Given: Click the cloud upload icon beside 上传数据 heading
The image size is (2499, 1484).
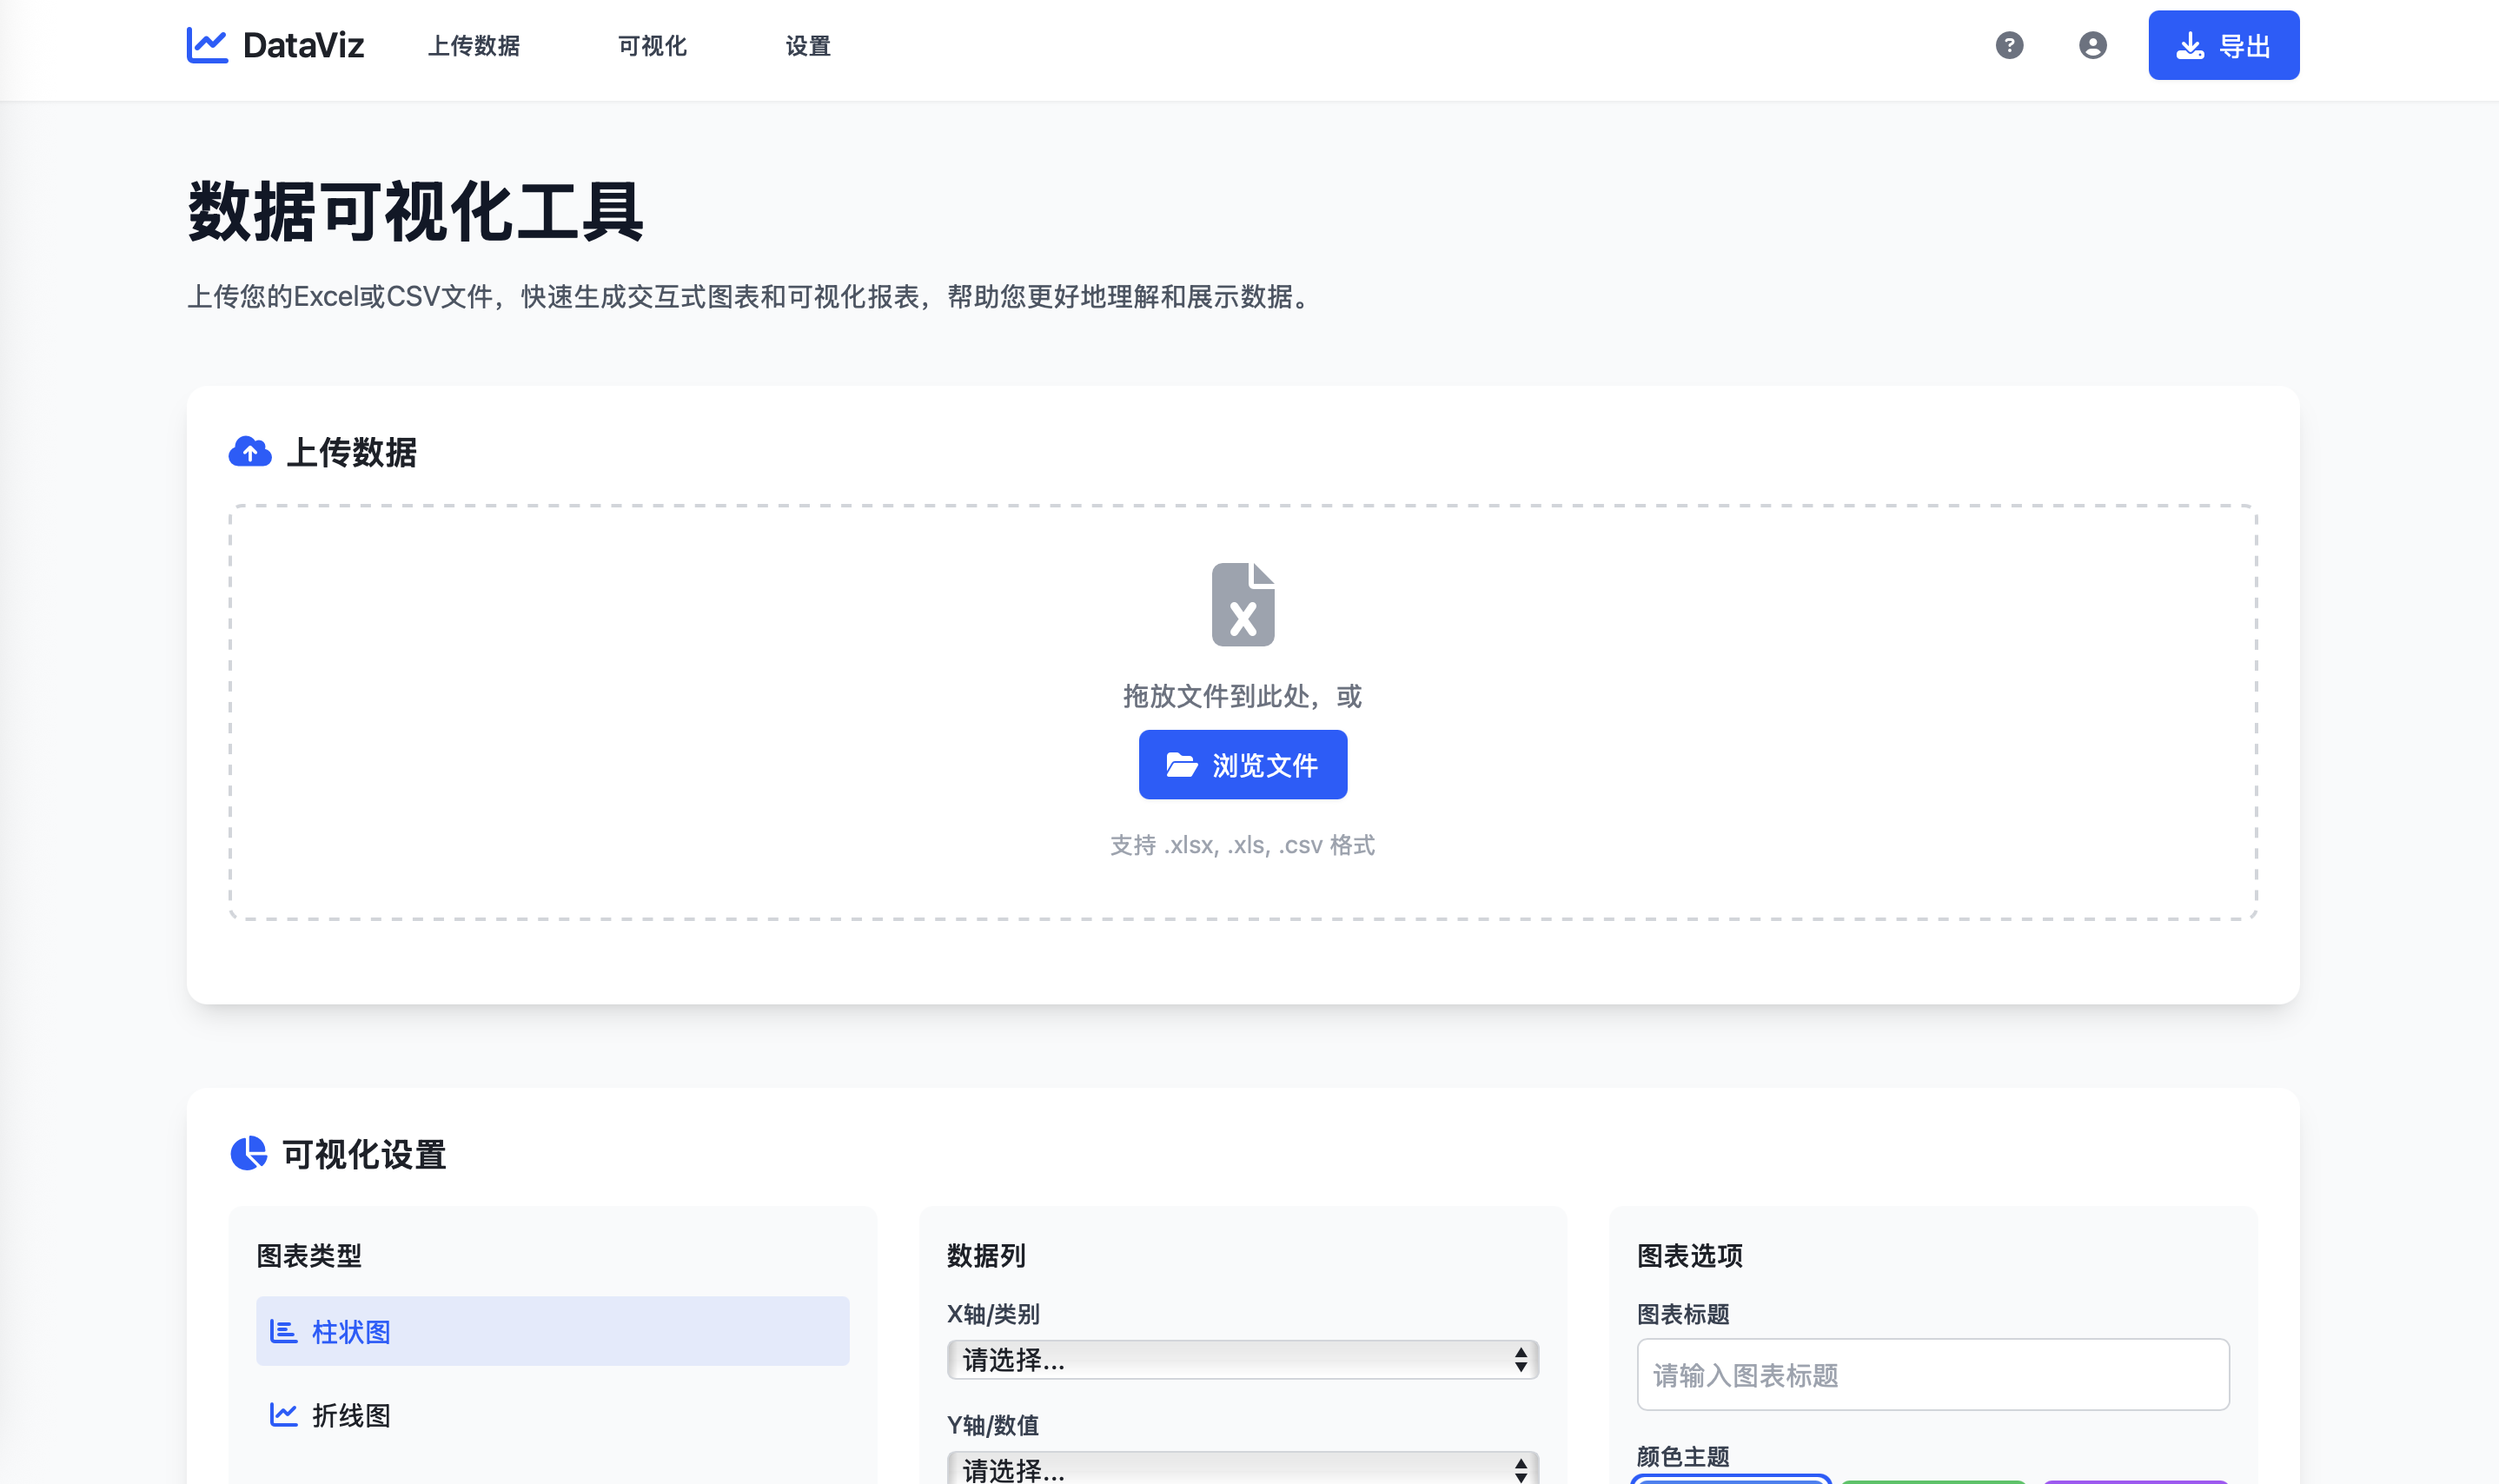Looking at the screenshot, I should (250, 452).
